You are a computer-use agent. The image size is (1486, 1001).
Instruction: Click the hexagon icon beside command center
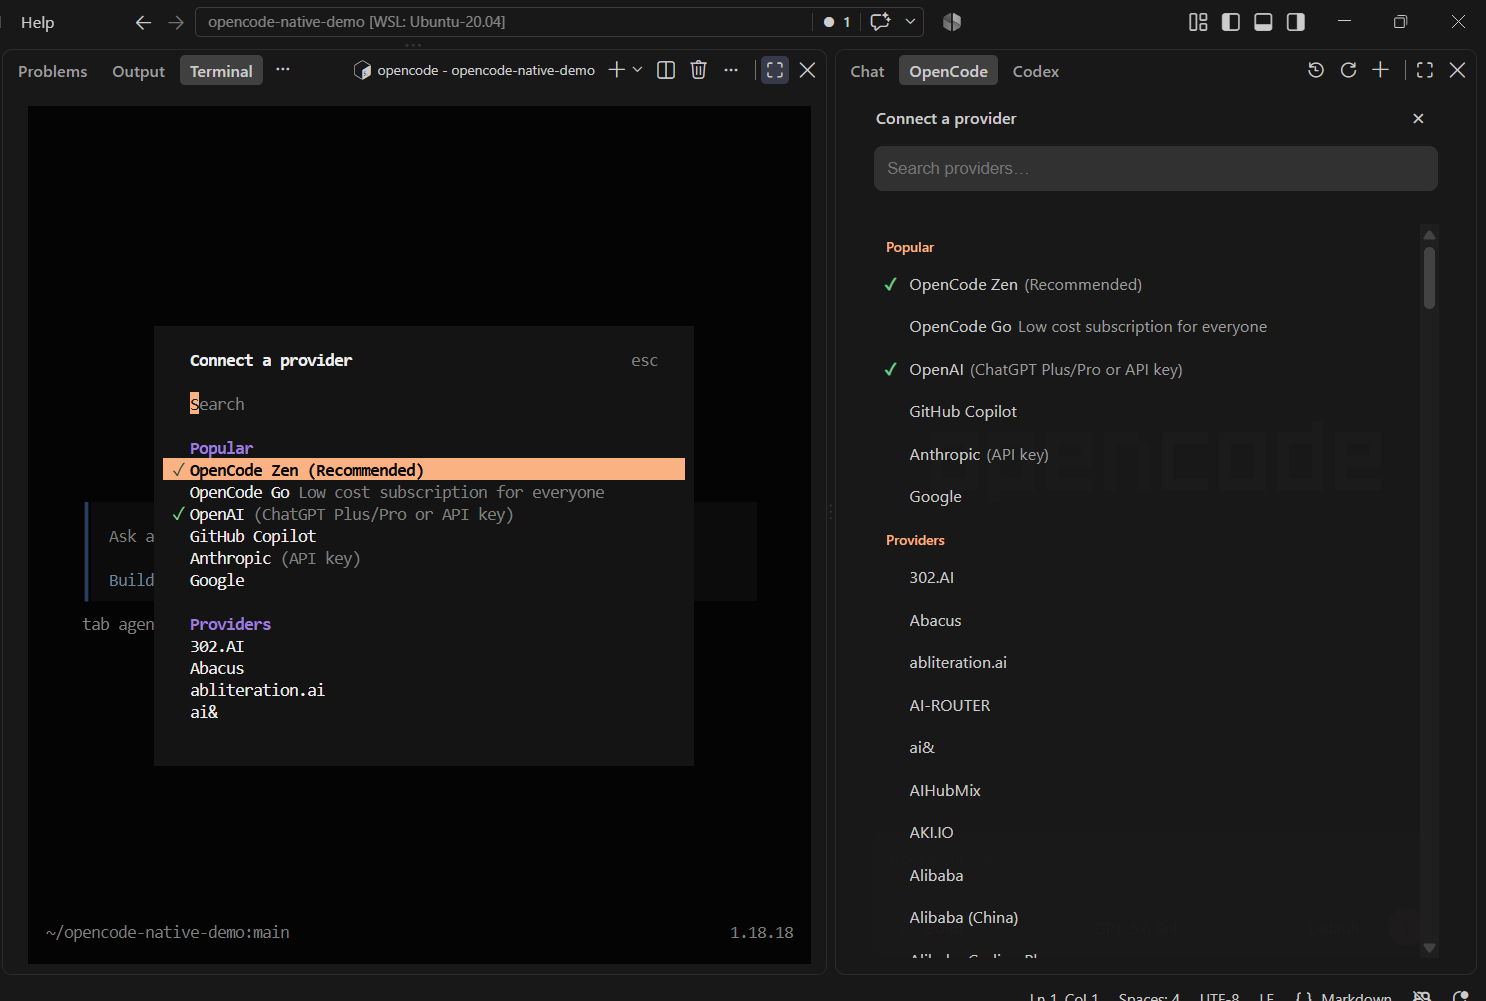point(952,22)
